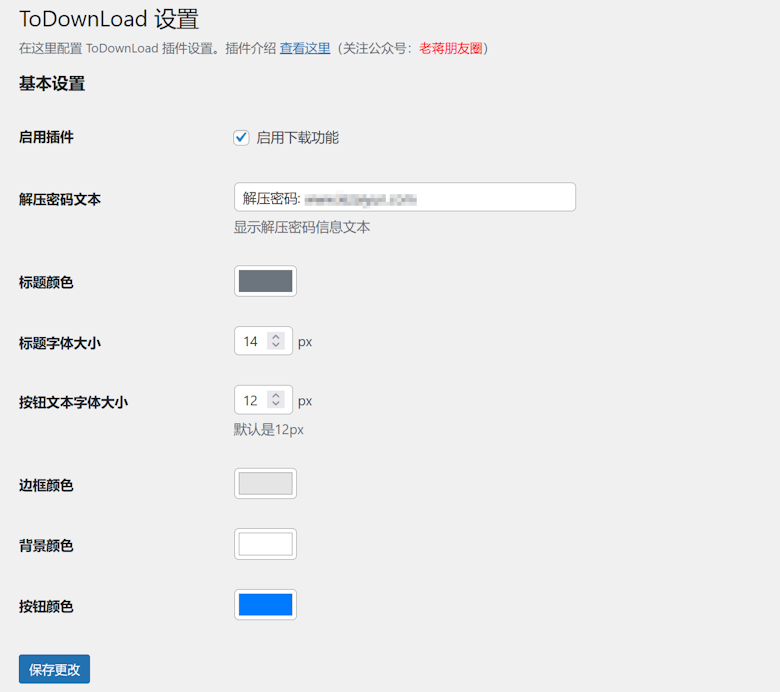Toggle the 启用下载功能 checkbox
Viewport: 780px width, 692px height.
[x=241, y=137]
